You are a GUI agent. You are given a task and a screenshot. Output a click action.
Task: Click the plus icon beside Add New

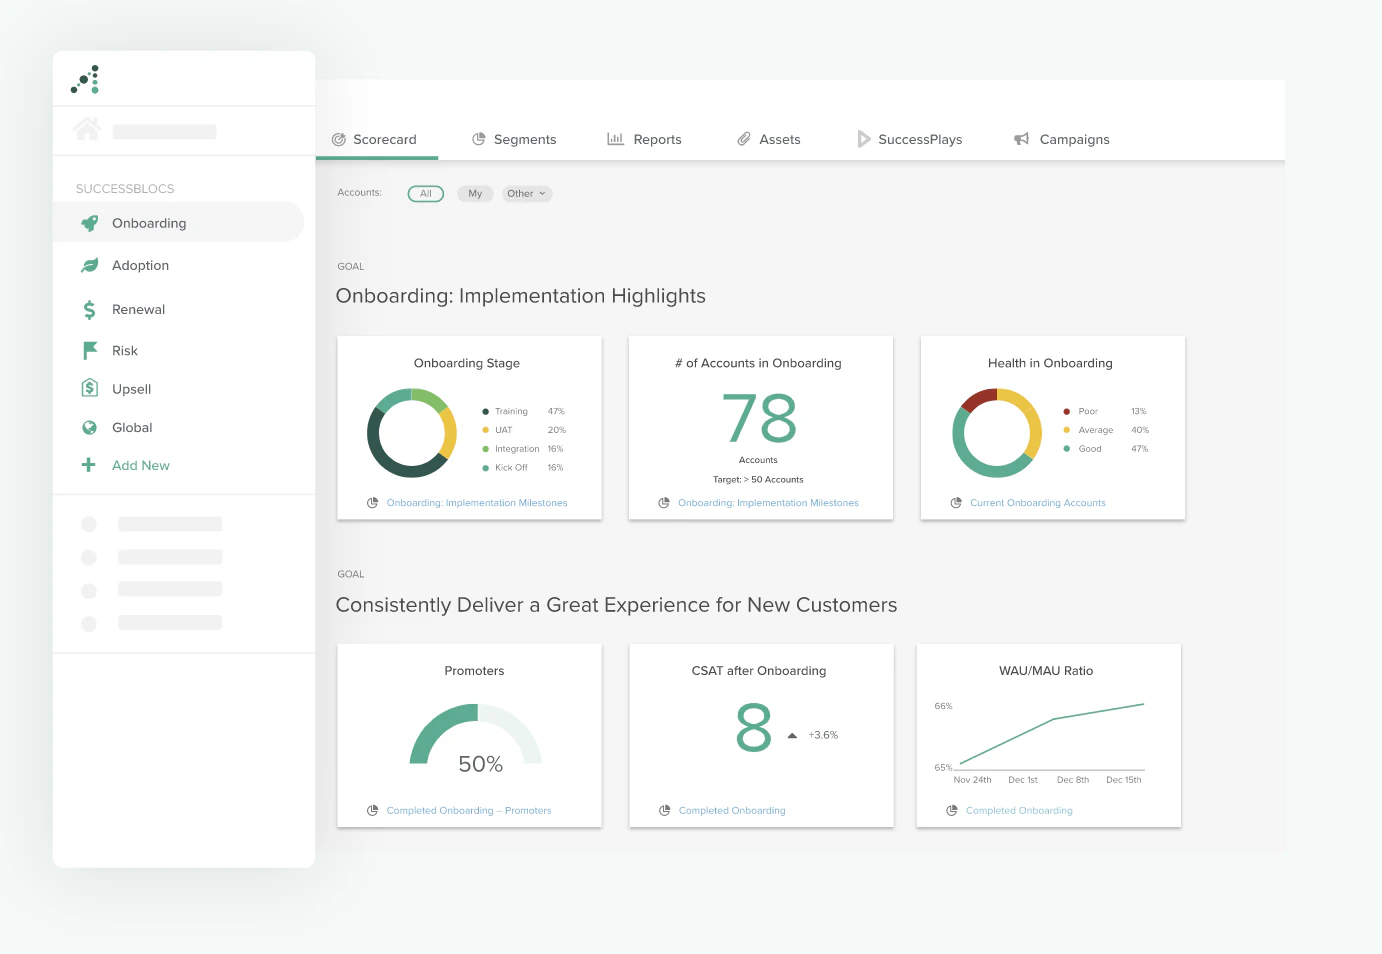89,465
